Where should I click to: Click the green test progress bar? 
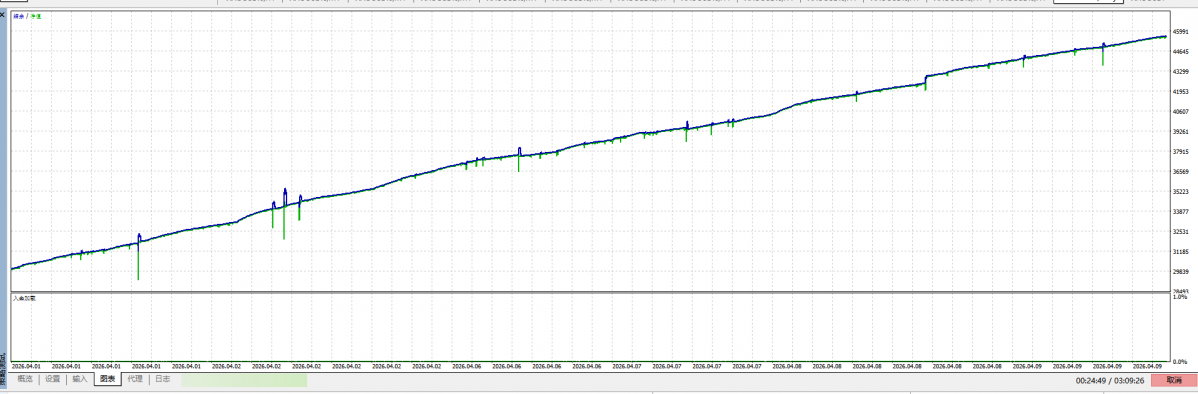tap(244, 379)
